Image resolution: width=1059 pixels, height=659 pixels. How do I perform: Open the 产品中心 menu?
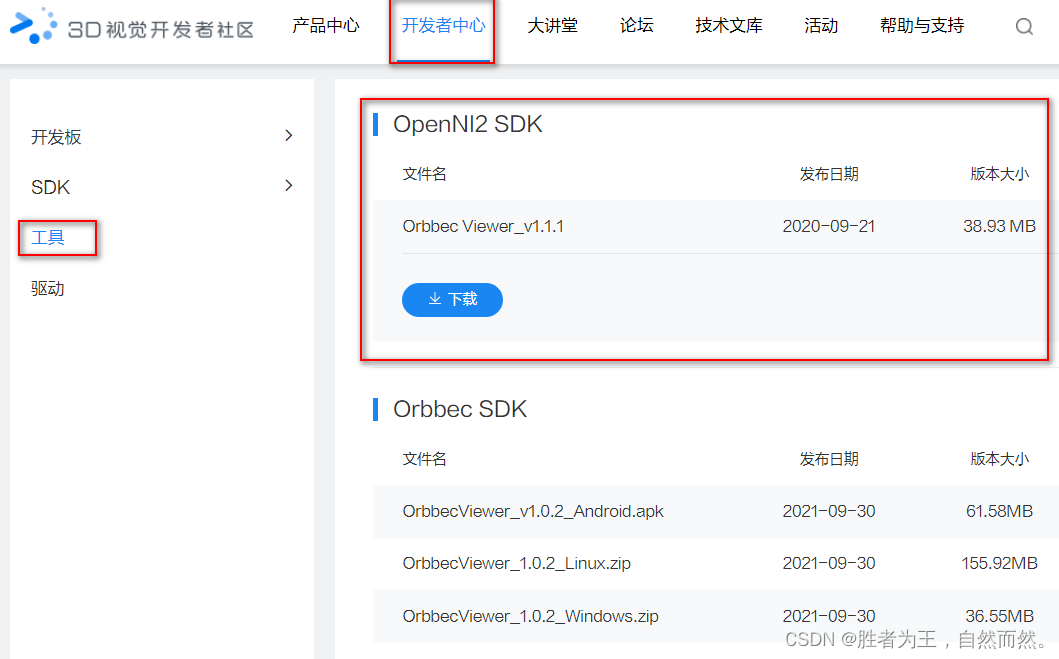point(326,26)
